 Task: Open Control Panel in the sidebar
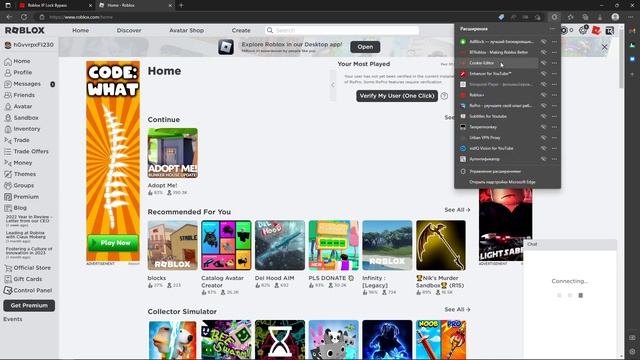[x=28, y=291]
